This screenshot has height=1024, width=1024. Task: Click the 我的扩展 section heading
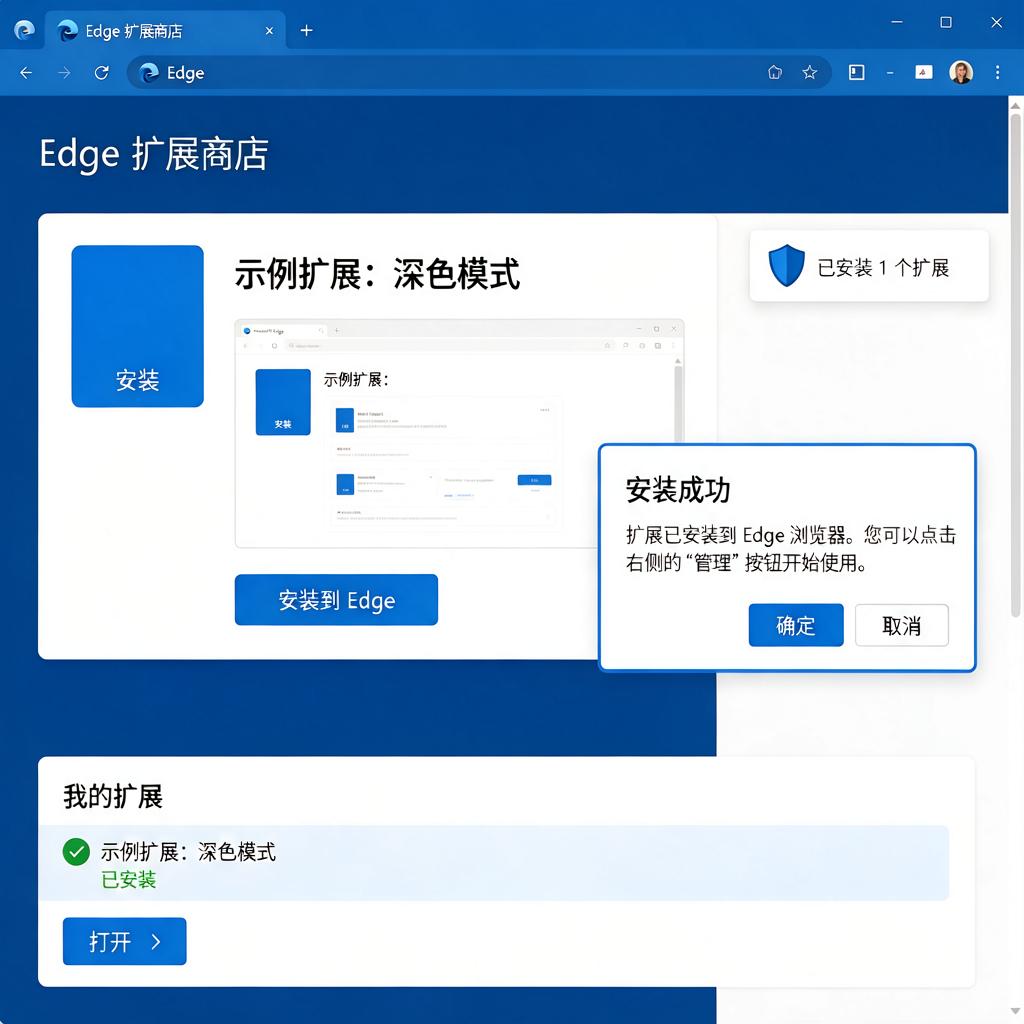pos(113,797)
